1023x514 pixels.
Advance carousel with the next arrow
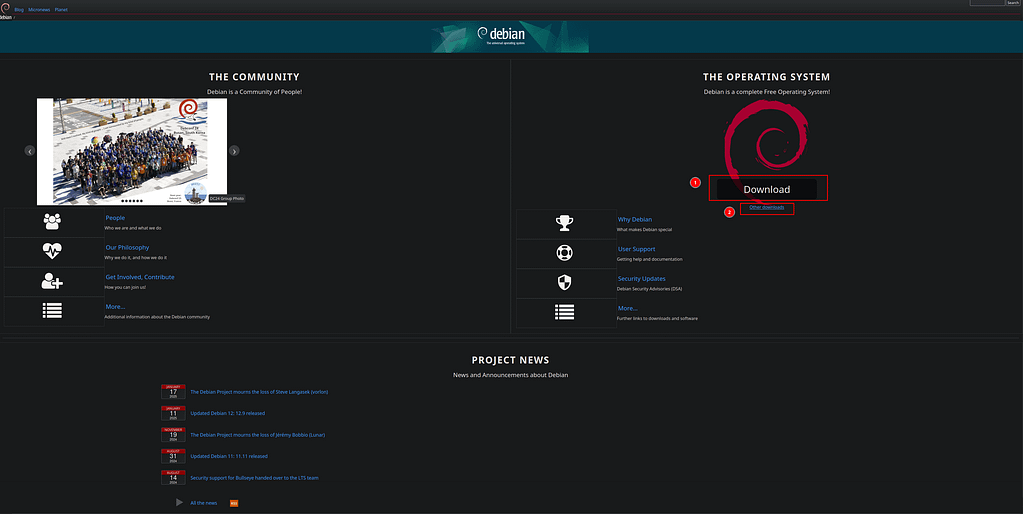click(x=234, y=151)
